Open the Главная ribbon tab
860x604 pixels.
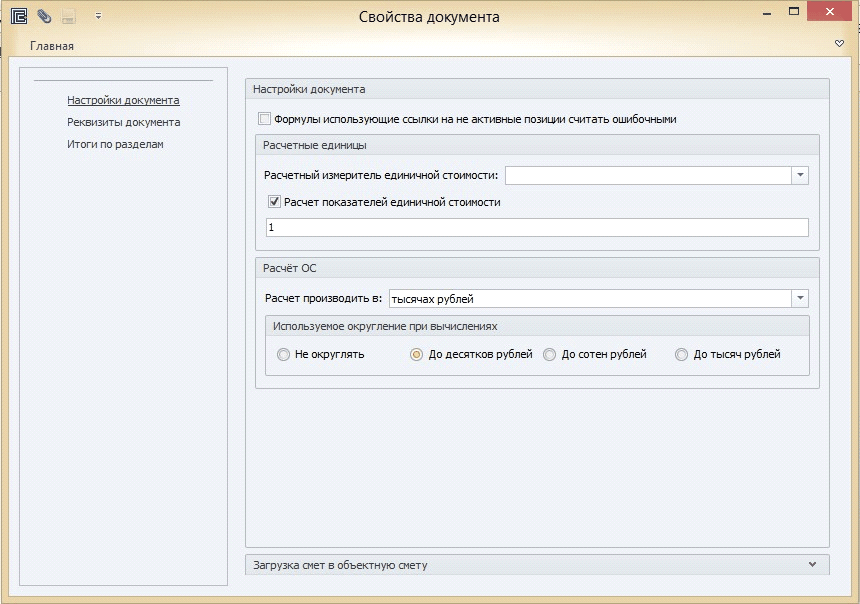coord(52,46)
